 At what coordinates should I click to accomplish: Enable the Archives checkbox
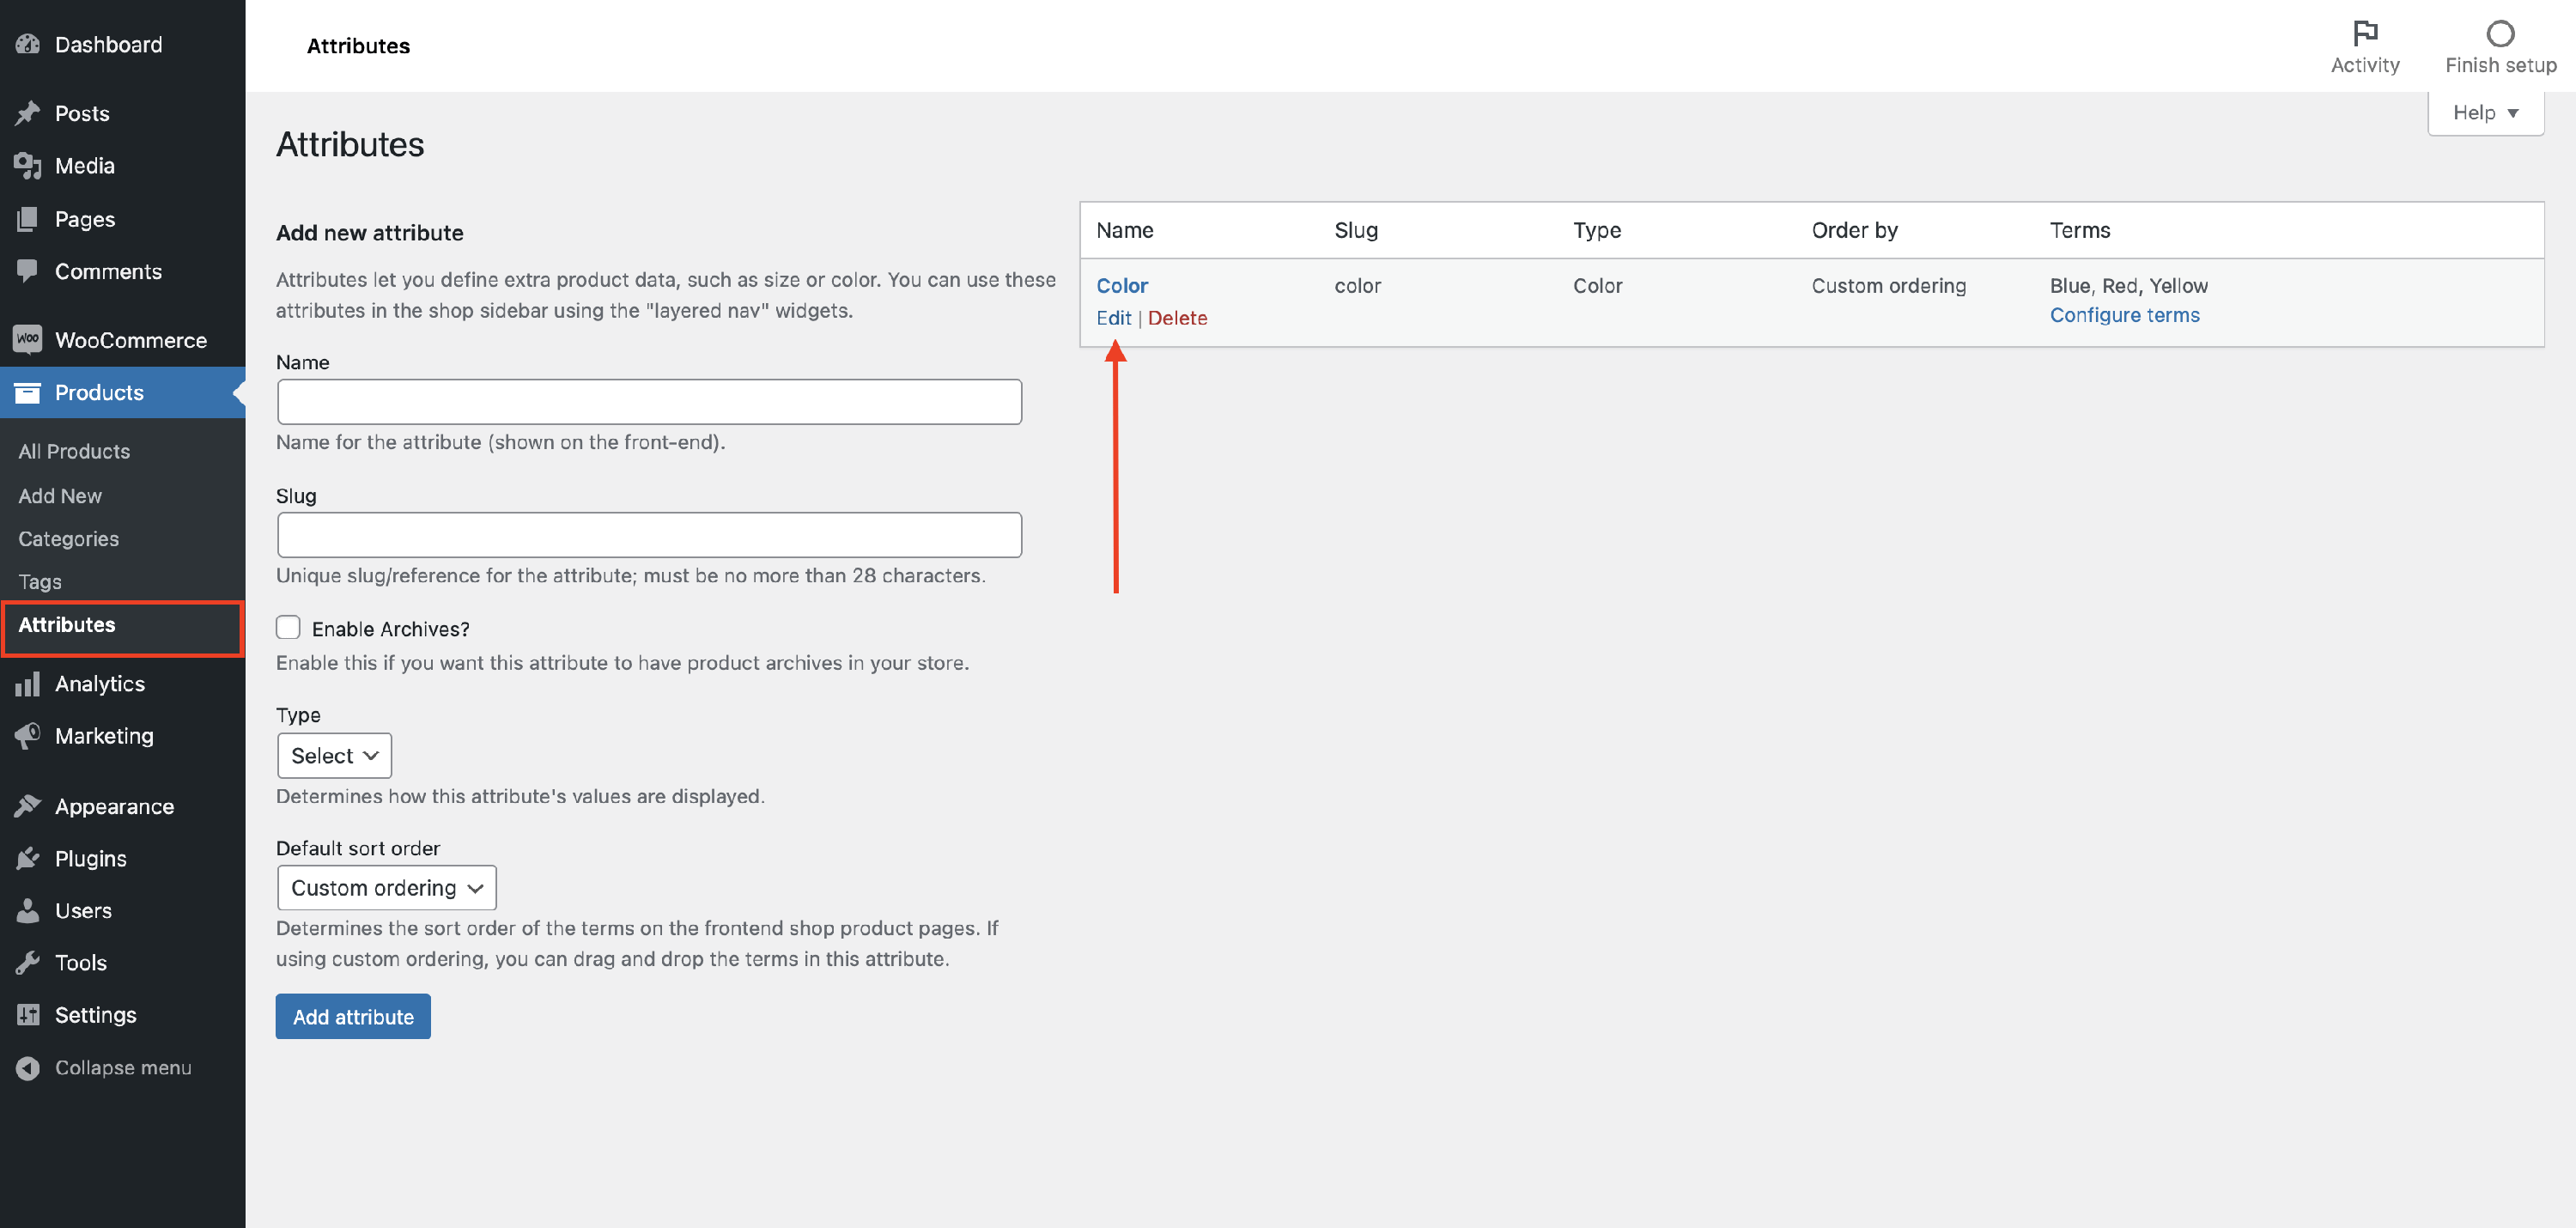(x=288, y=627)
